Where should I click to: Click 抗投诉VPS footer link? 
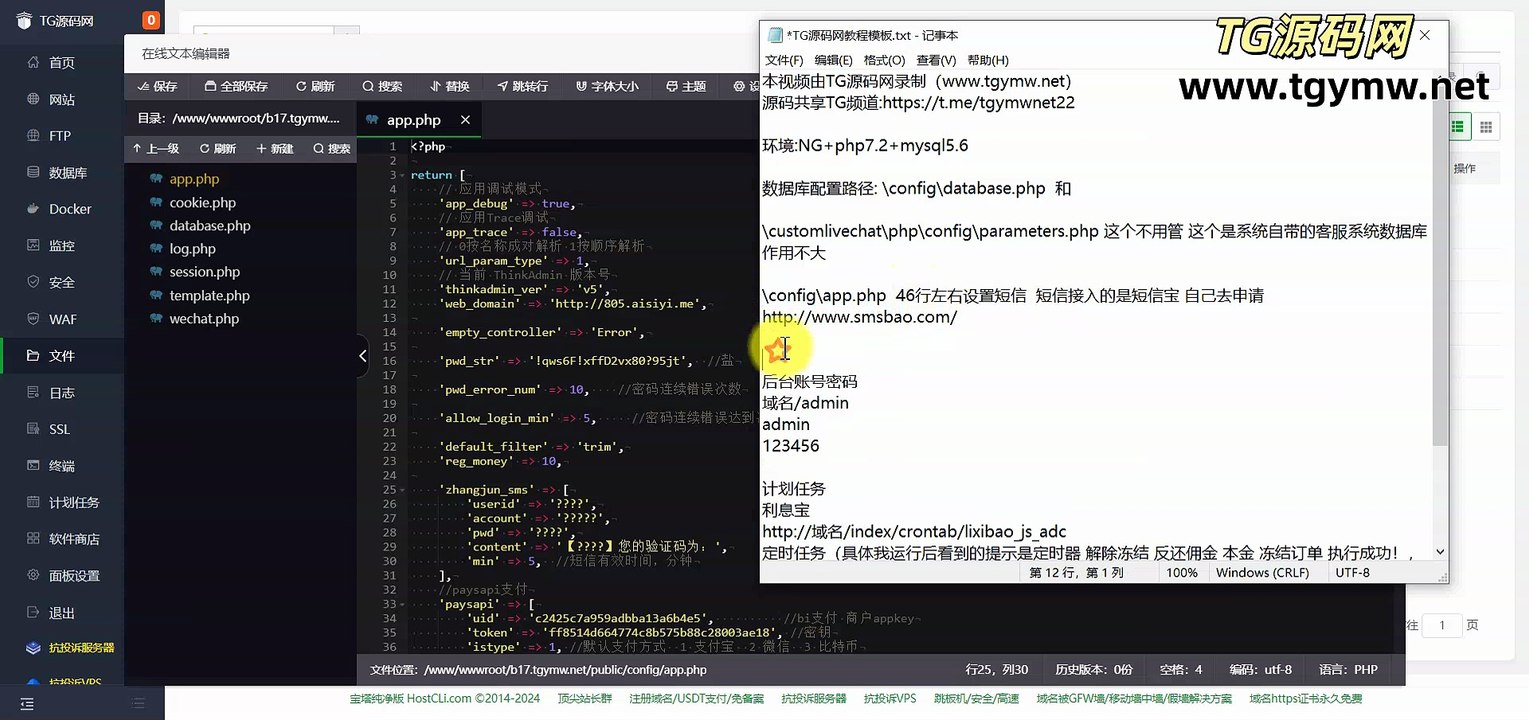[890, 699]
